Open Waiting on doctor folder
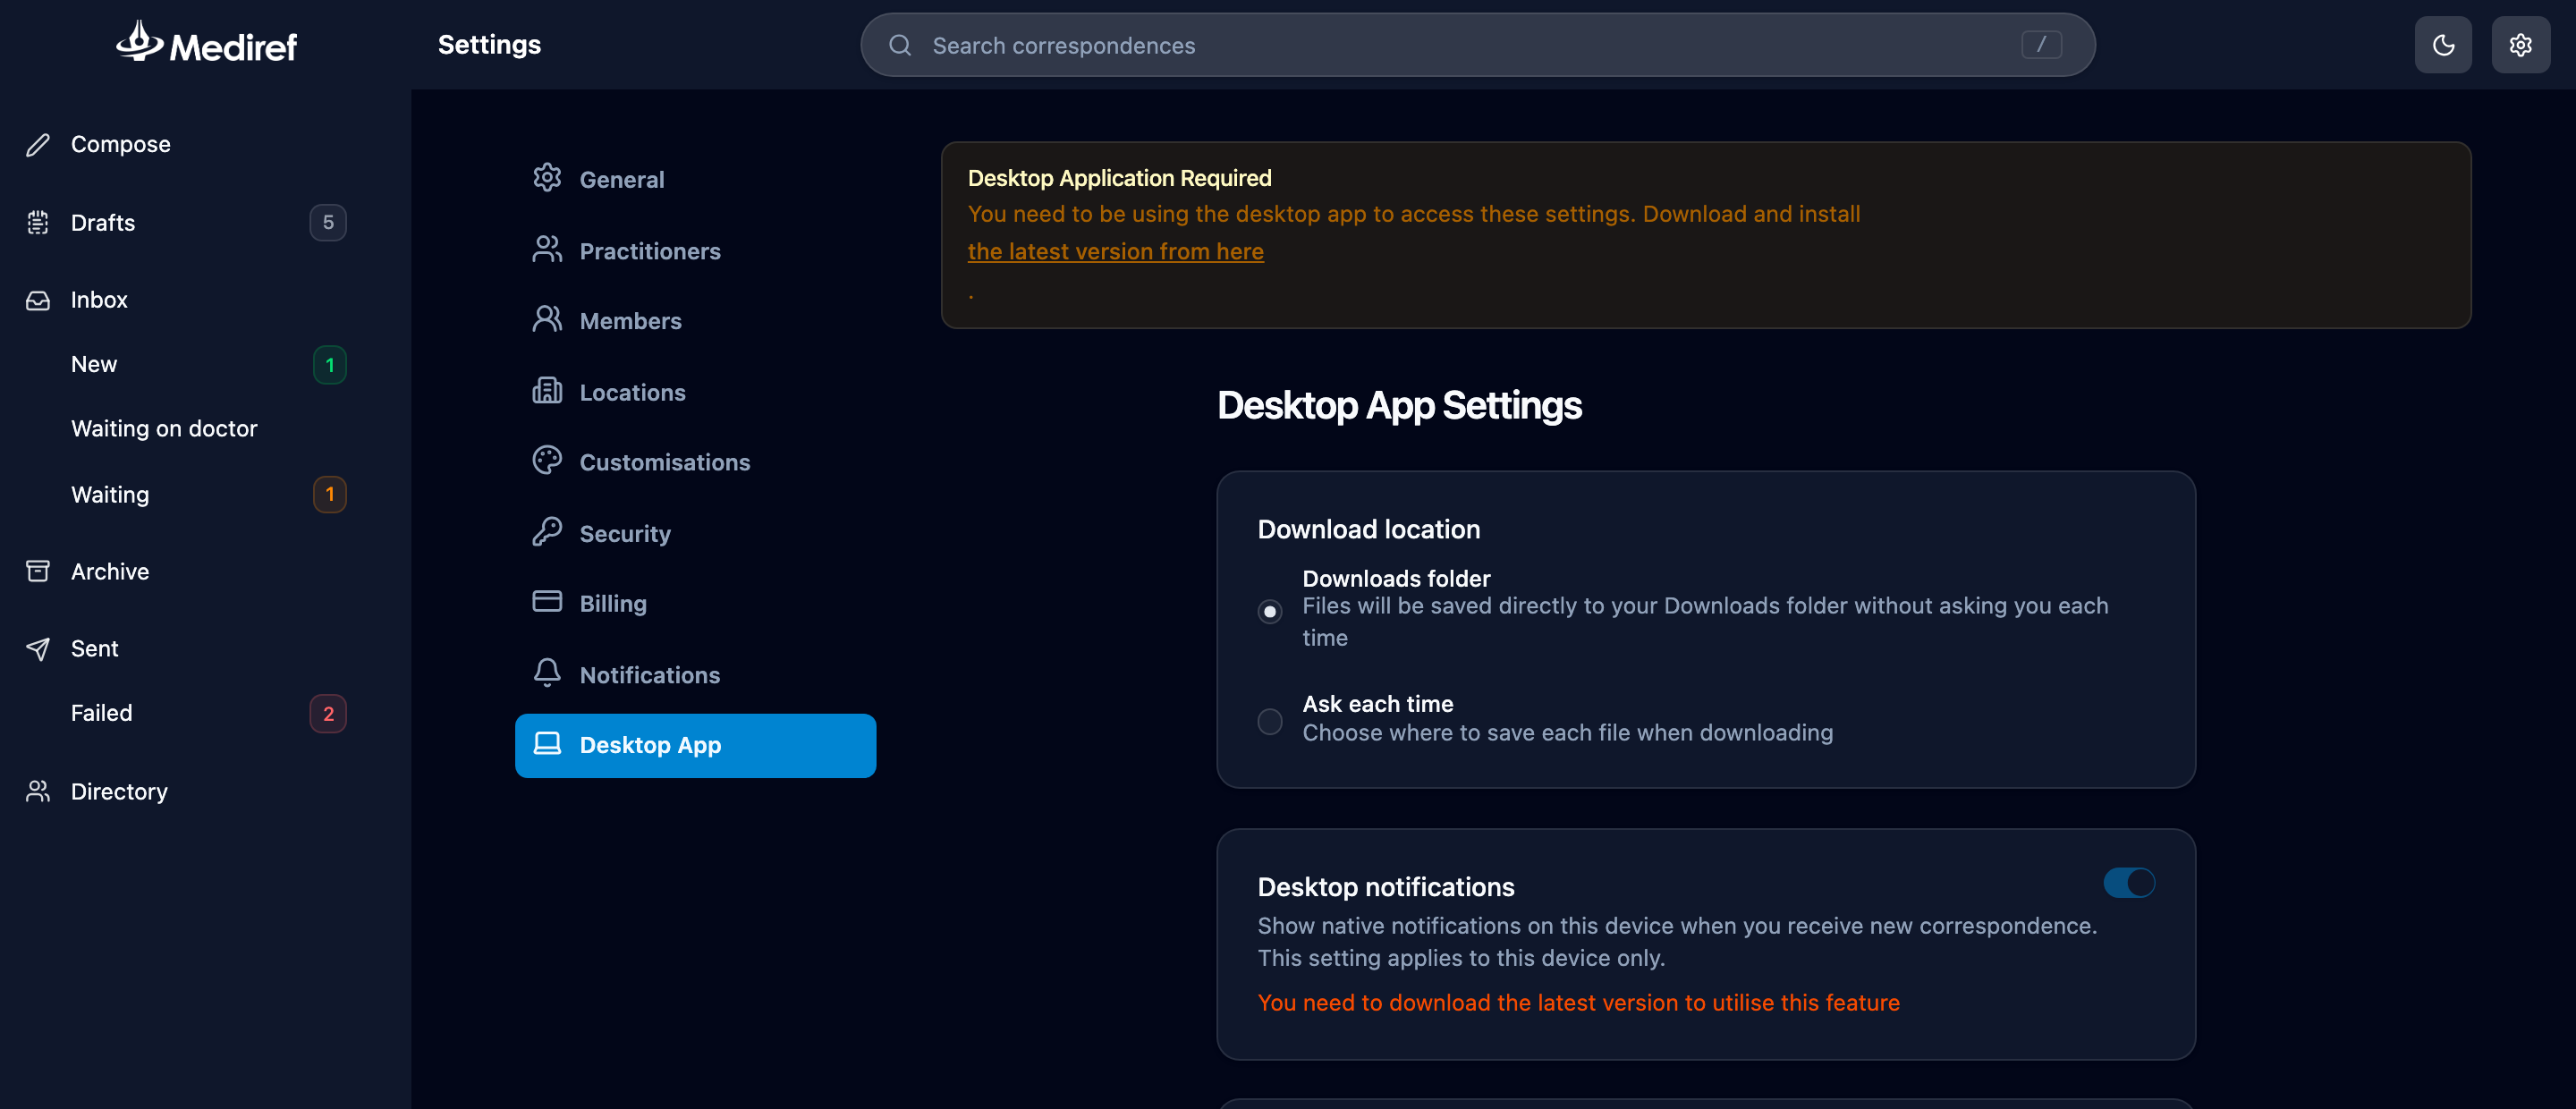Image resolution: width=2576 pixels, height=1109 pixels. 164,428
